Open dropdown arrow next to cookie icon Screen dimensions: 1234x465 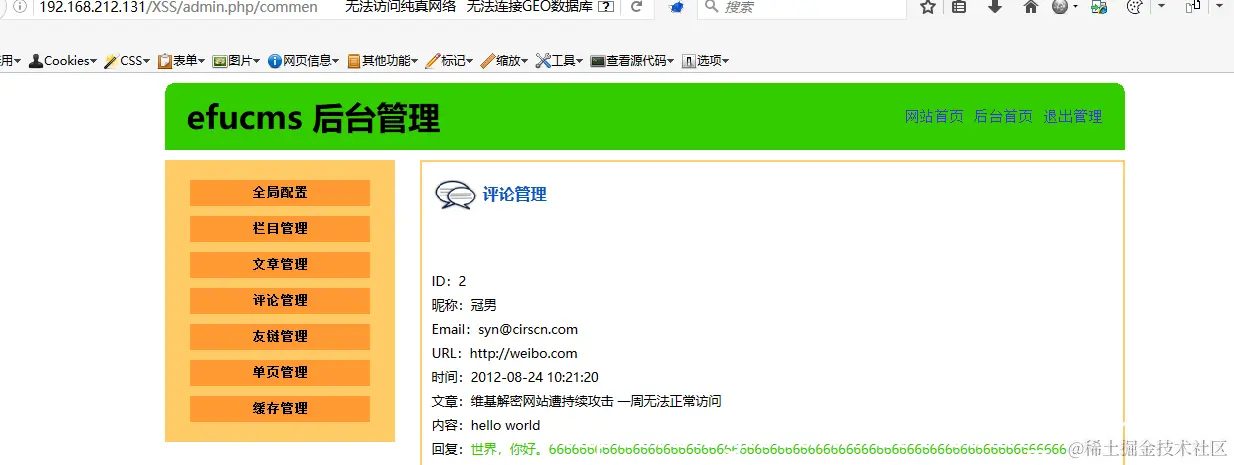pyautogui.click(x=1160, y=7)
